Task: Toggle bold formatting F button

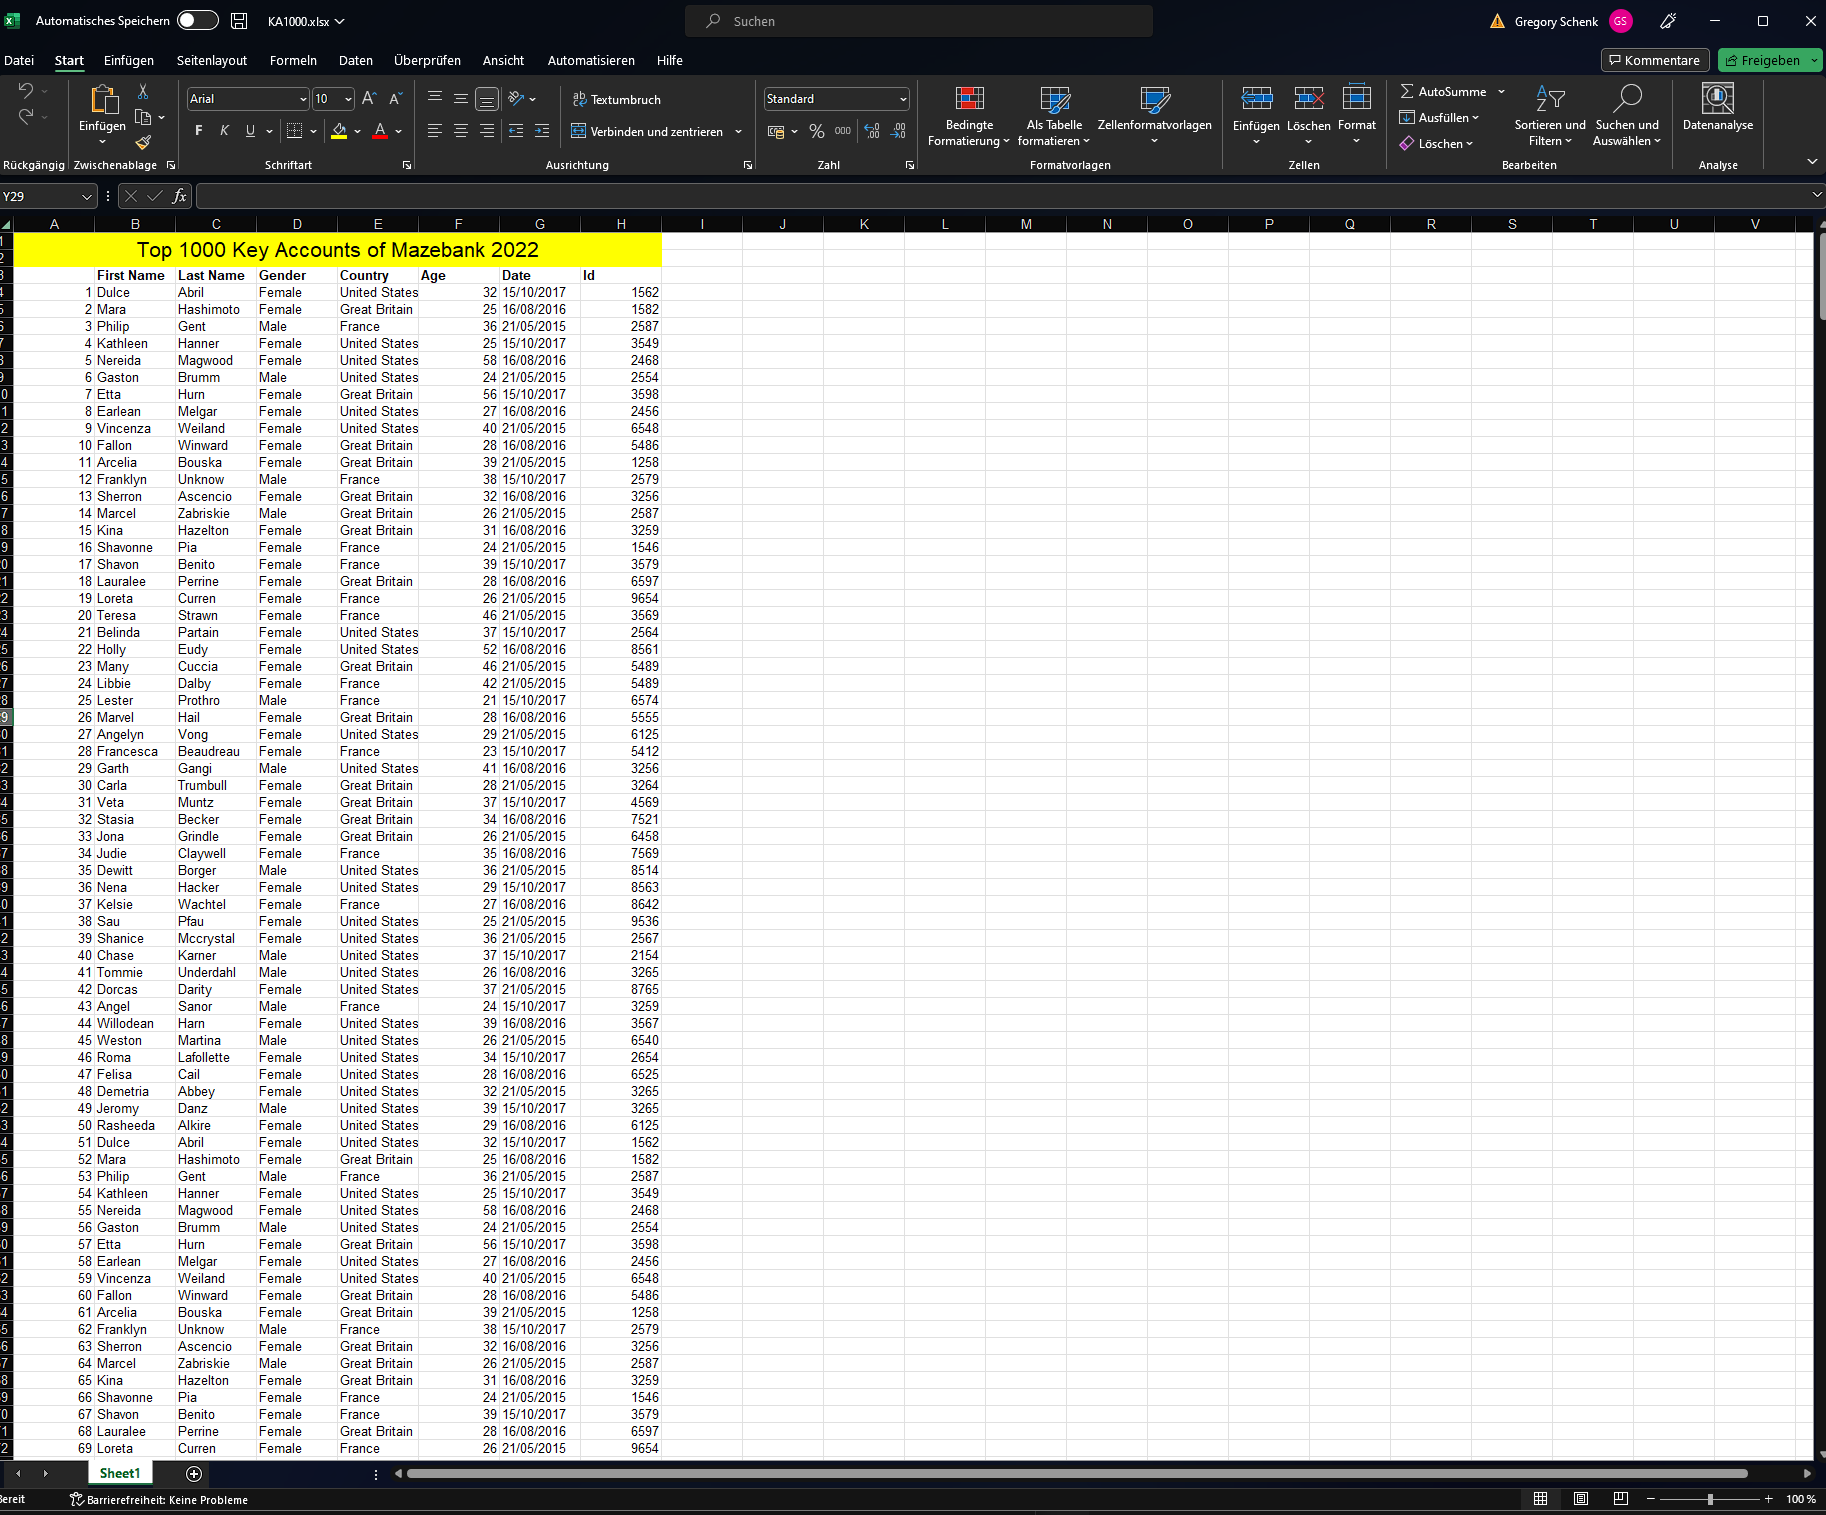Action: point(199,131)
